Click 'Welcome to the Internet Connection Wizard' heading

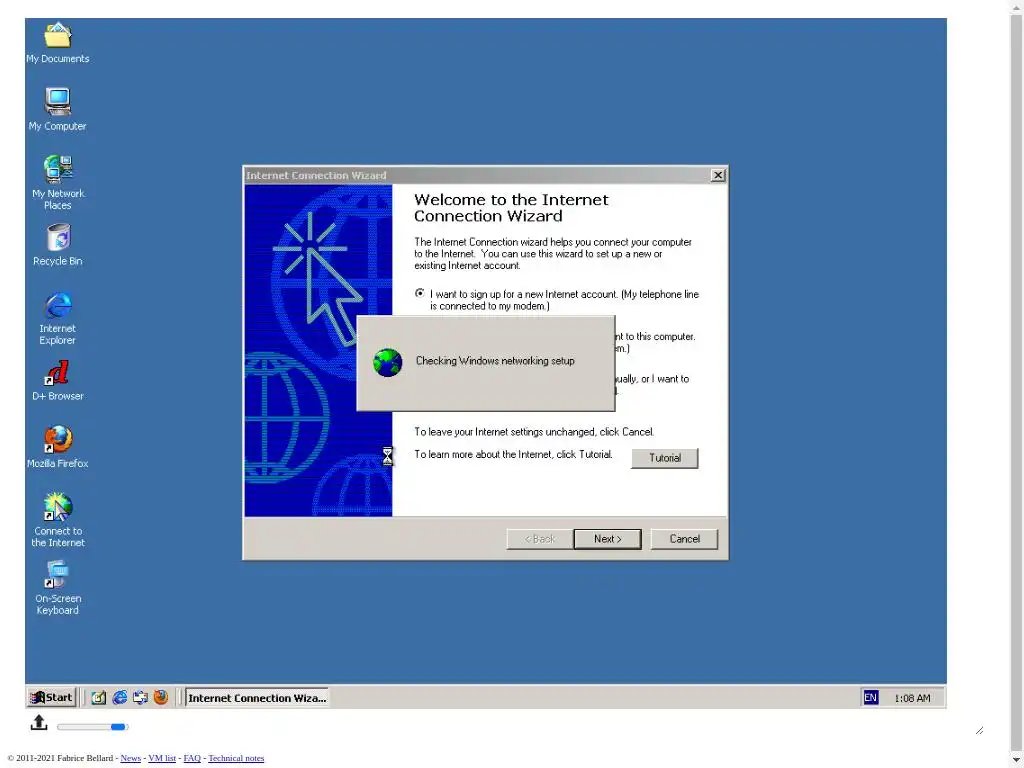pyautogui.click(x=511, y=208)
